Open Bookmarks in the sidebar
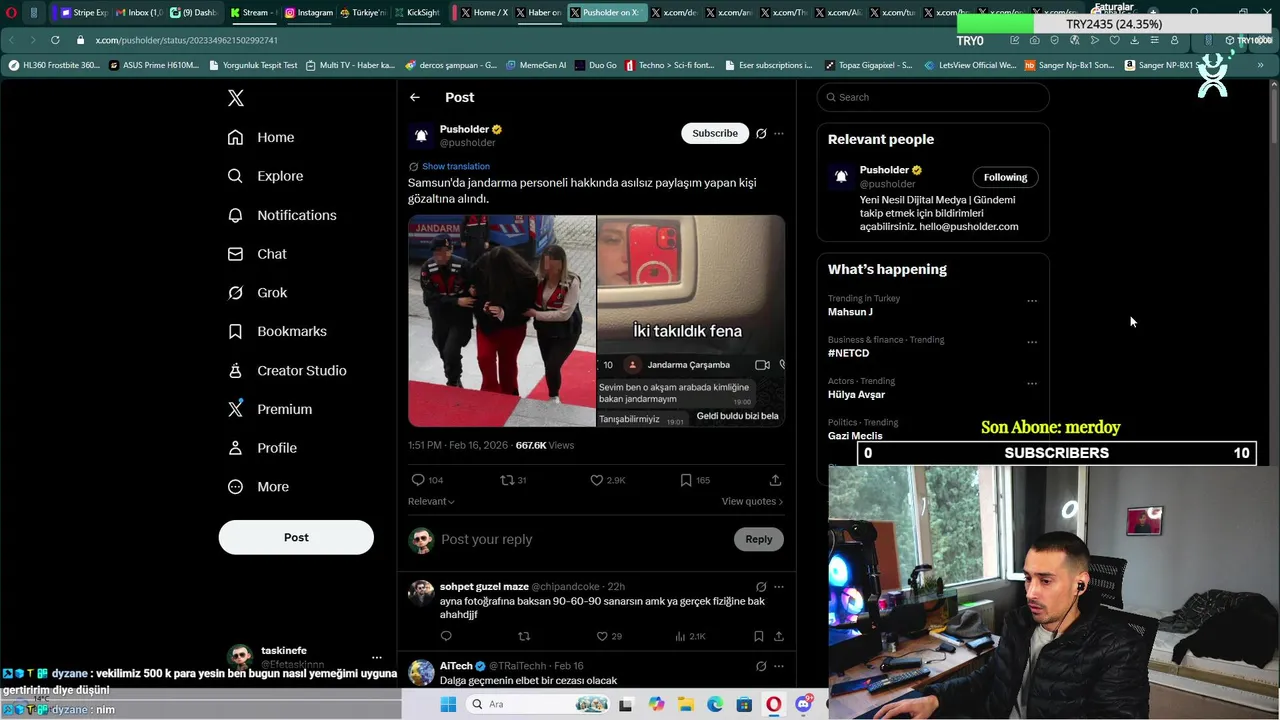 click(x=277, y=331)
